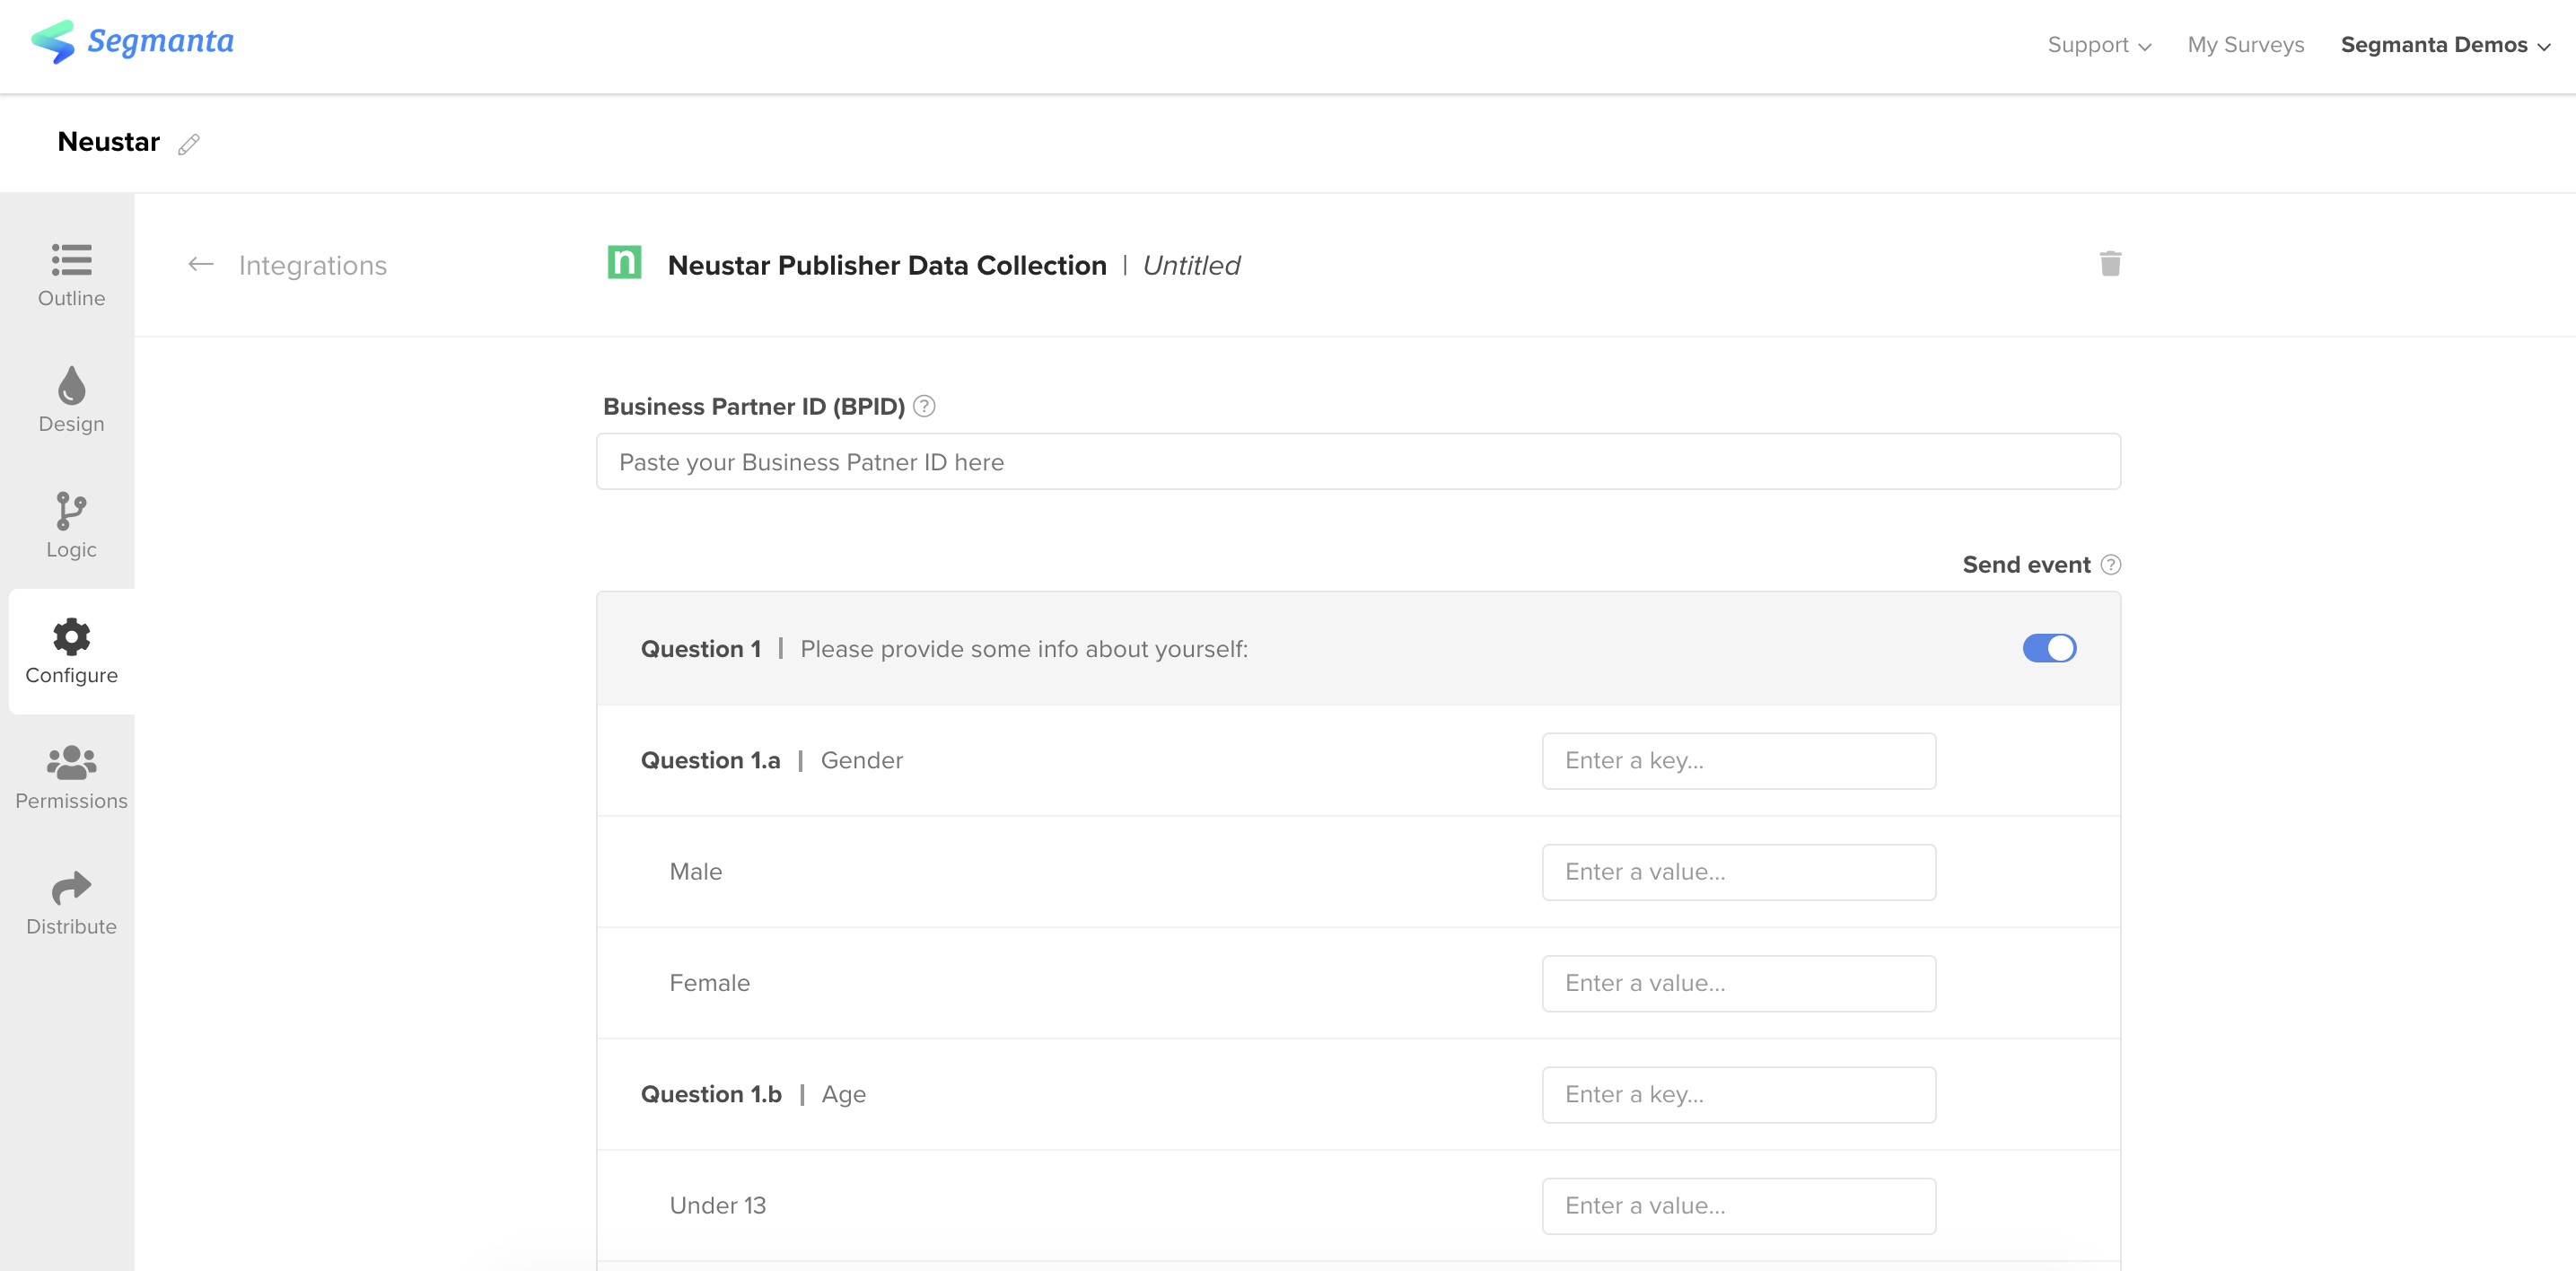
Task: Click the Neustar green logo icon
Action: tap(624, 263)
